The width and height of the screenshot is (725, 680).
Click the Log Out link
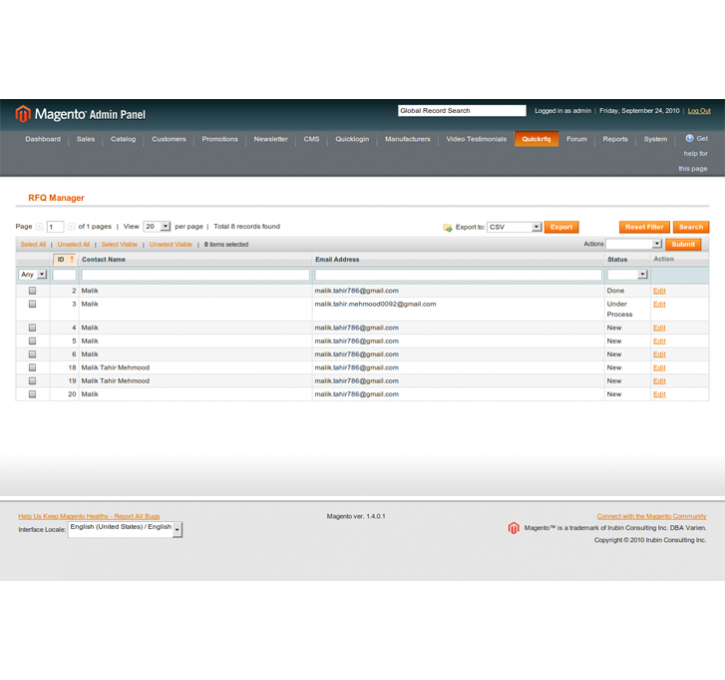coord(699,111)
